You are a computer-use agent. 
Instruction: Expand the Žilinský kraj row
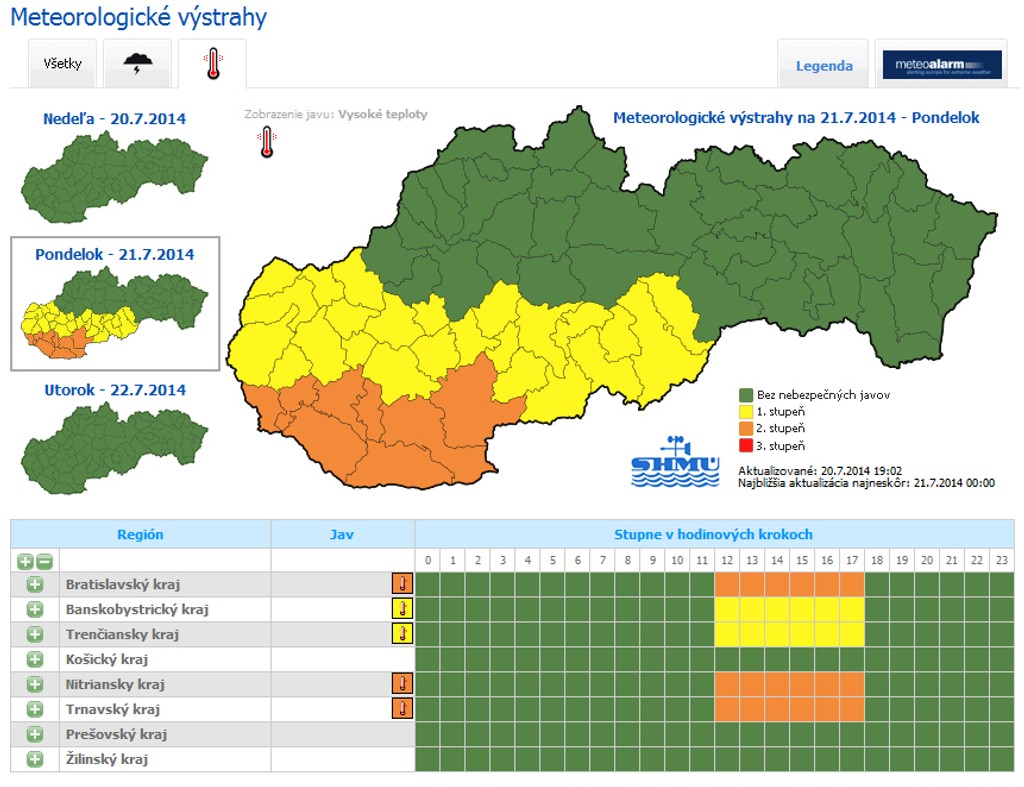pyautogui.click(x=35, y=759)
